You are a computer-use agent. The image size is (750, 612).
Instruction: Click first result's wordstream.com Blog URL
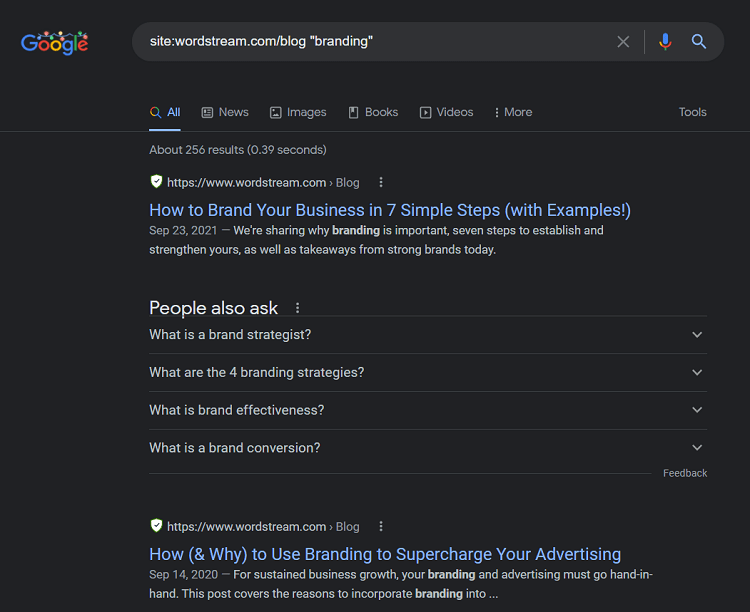tap(263, 182)
